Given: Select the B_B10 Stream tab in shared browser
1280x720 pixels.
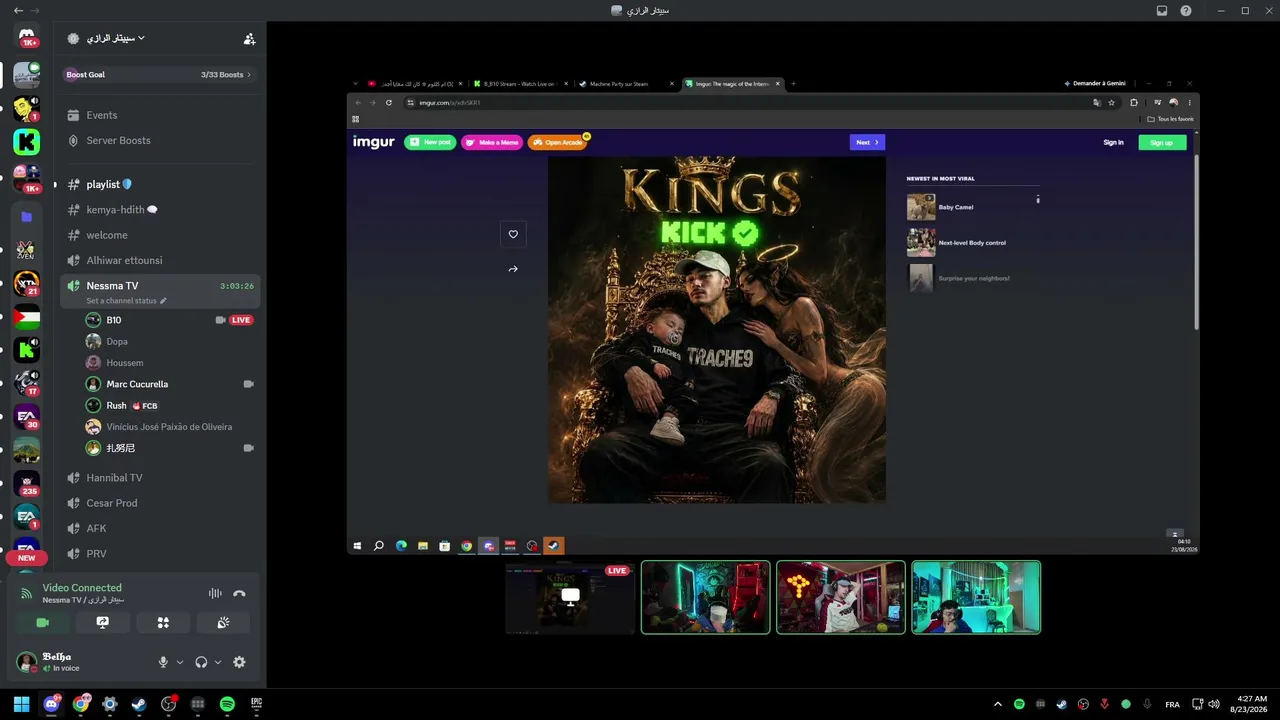Looking at the screenshot, I should pyautogui.click(x=519, y=84).
